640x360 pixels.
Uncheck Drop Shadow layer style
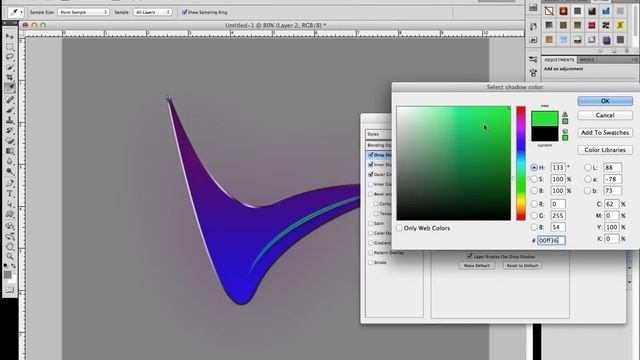click(x=371, y=155)
